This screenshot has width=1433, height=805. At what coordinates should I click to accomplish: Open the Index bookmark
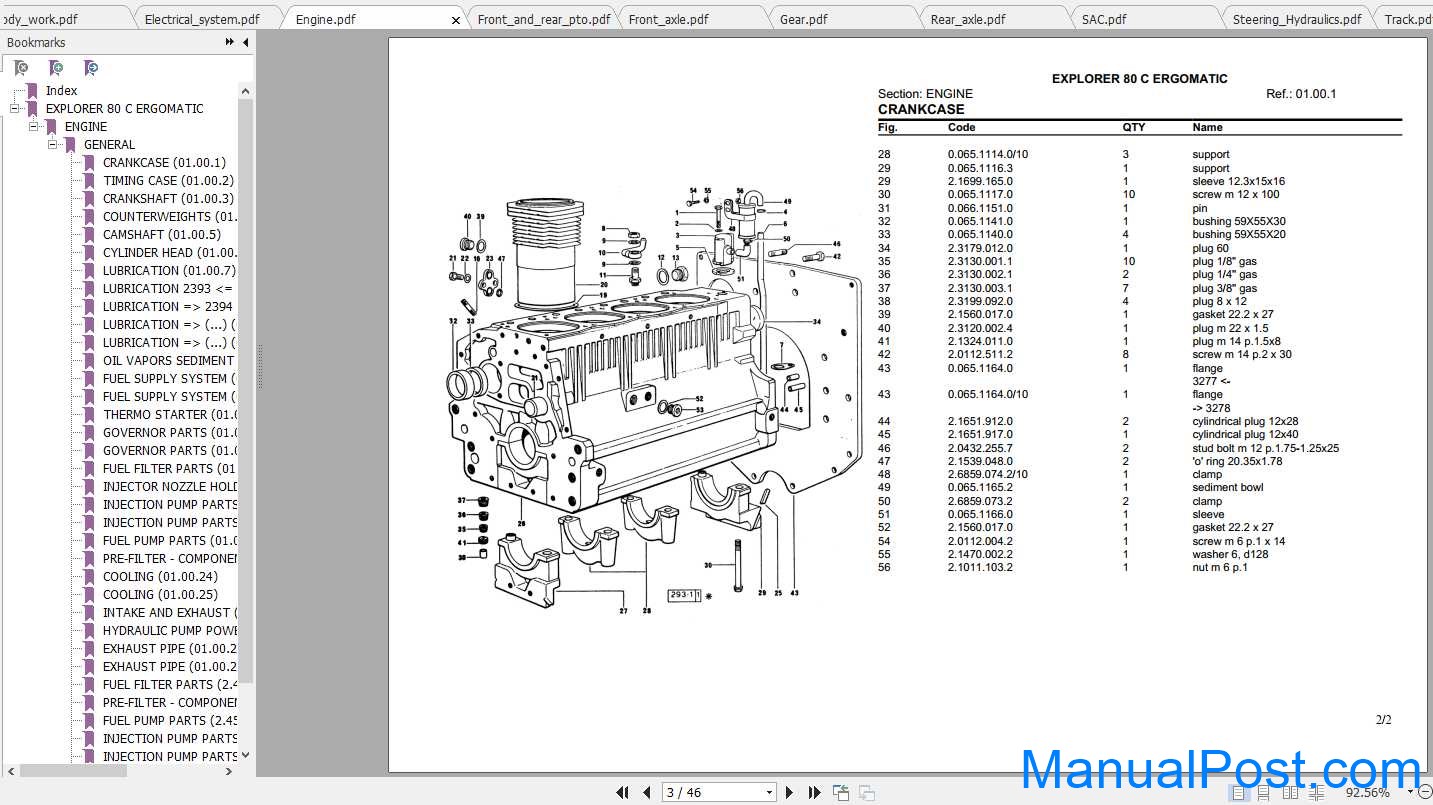coord(61,90)
